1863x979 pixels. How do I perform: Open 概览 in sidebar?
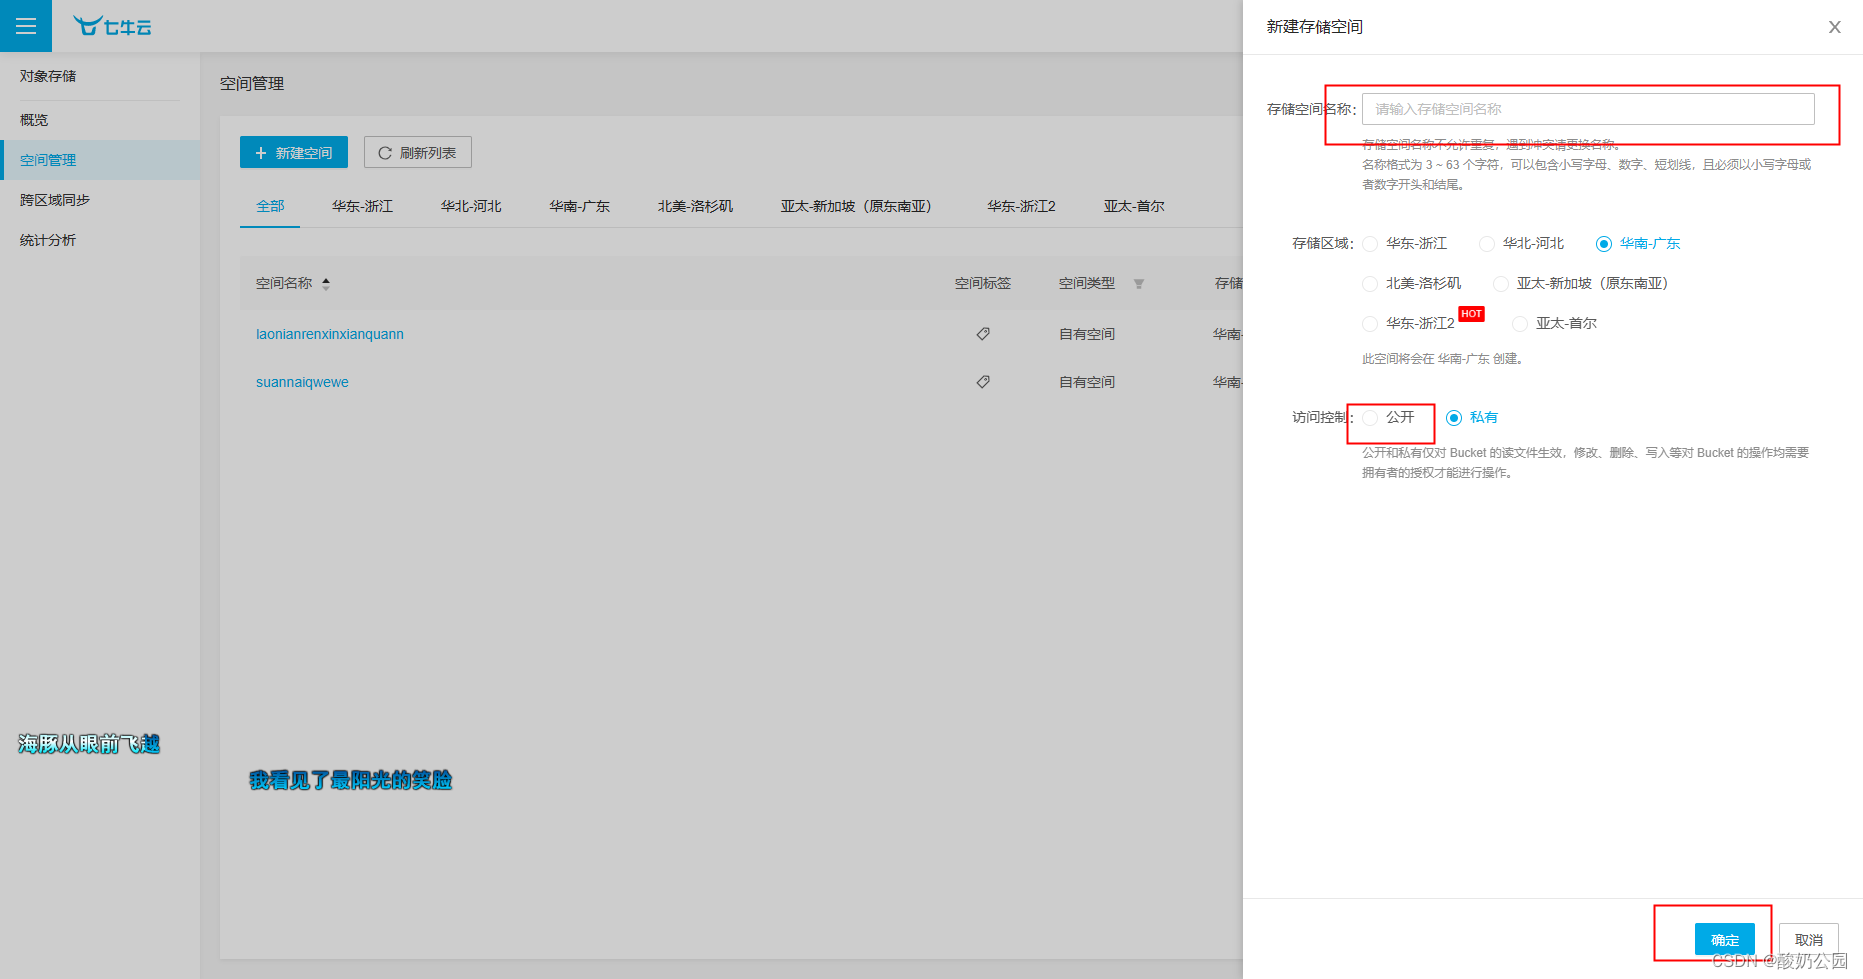[x=100, y=120]
